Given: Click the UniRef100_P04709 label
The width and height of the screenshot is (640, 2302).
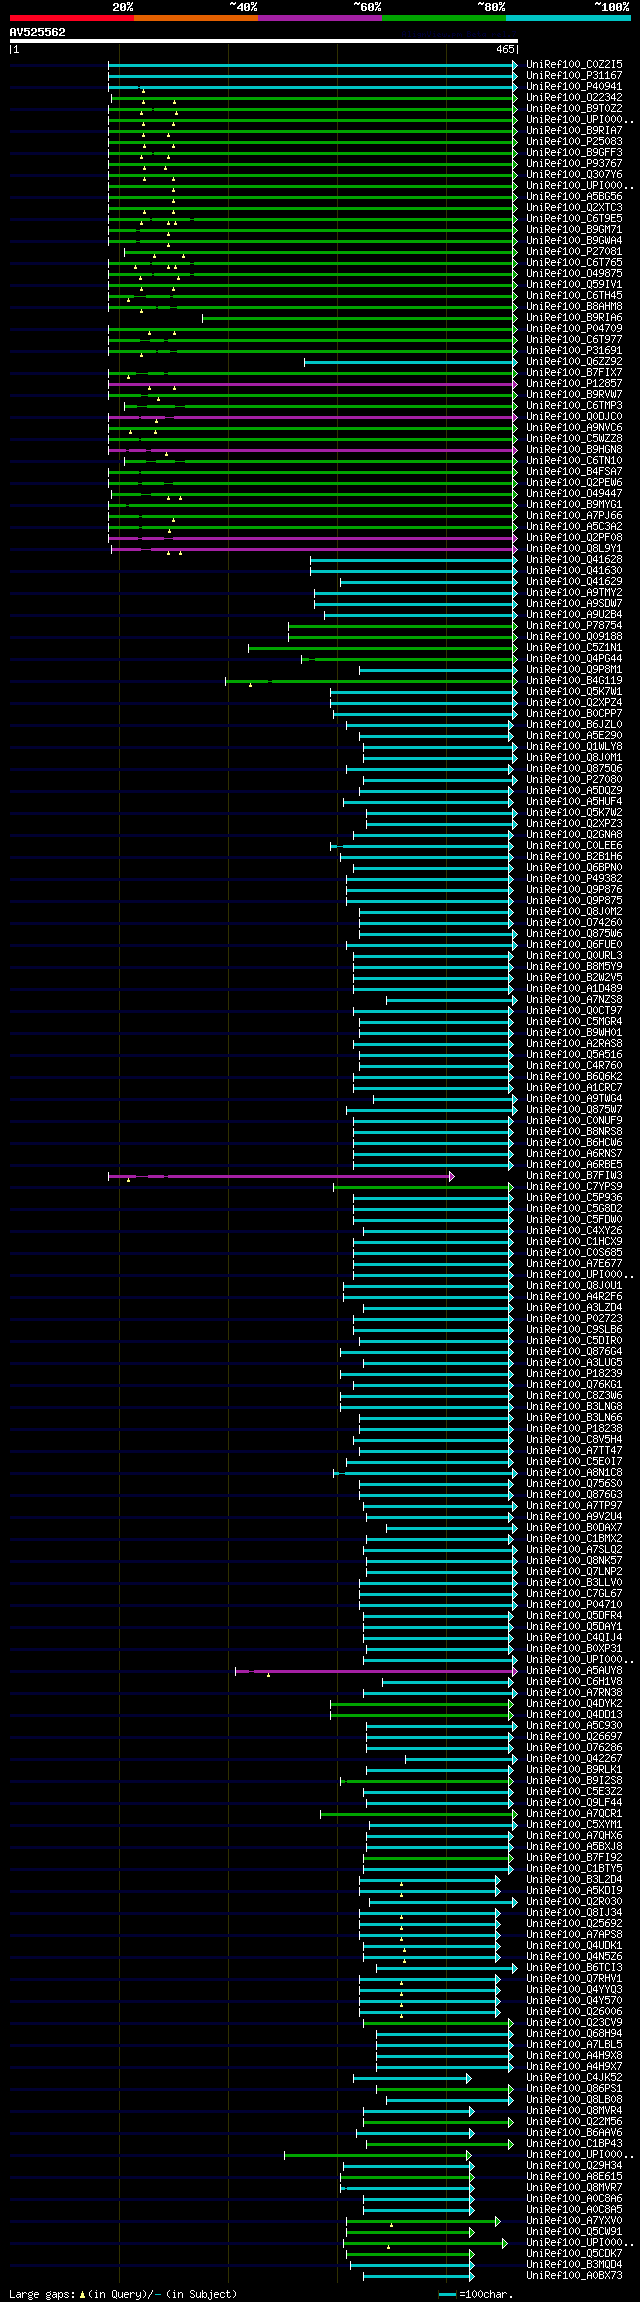Looking at the screenshot, I should pyautogui.click(x=574, y=329).
